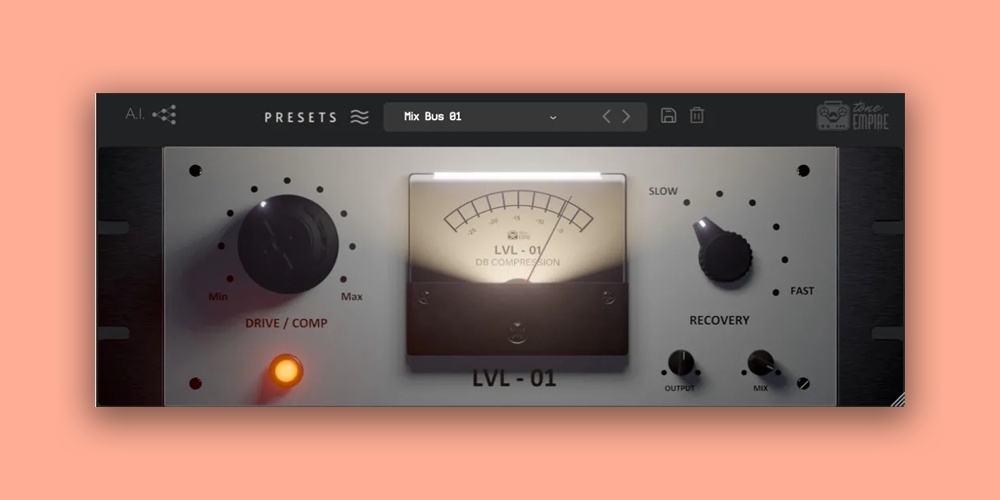This screenshot has width=1000, height=500.
Task: Click the Min label of drive knob
Action: (x=218, y=297)
